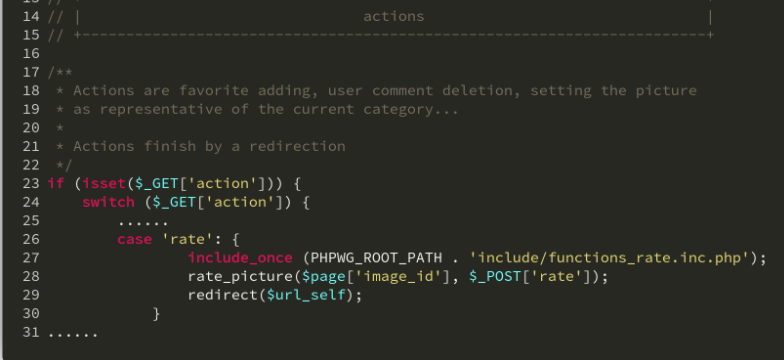
Task: Click the PHPWG_ROOT_PATH constant
Action: coord(376,258)
